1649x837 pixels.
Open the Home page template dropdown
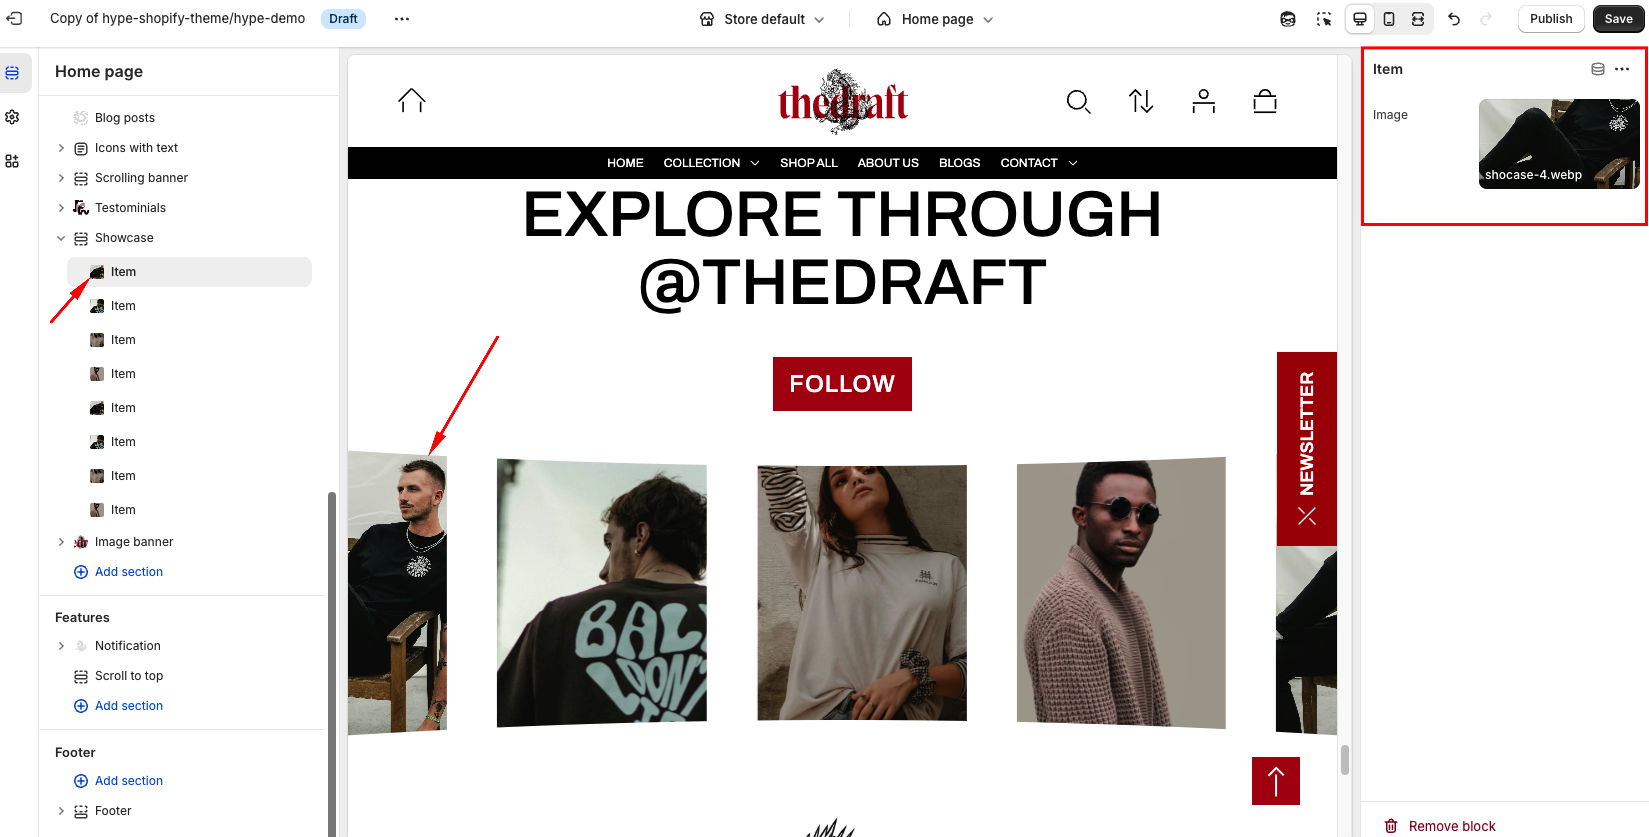pos(935,19)
